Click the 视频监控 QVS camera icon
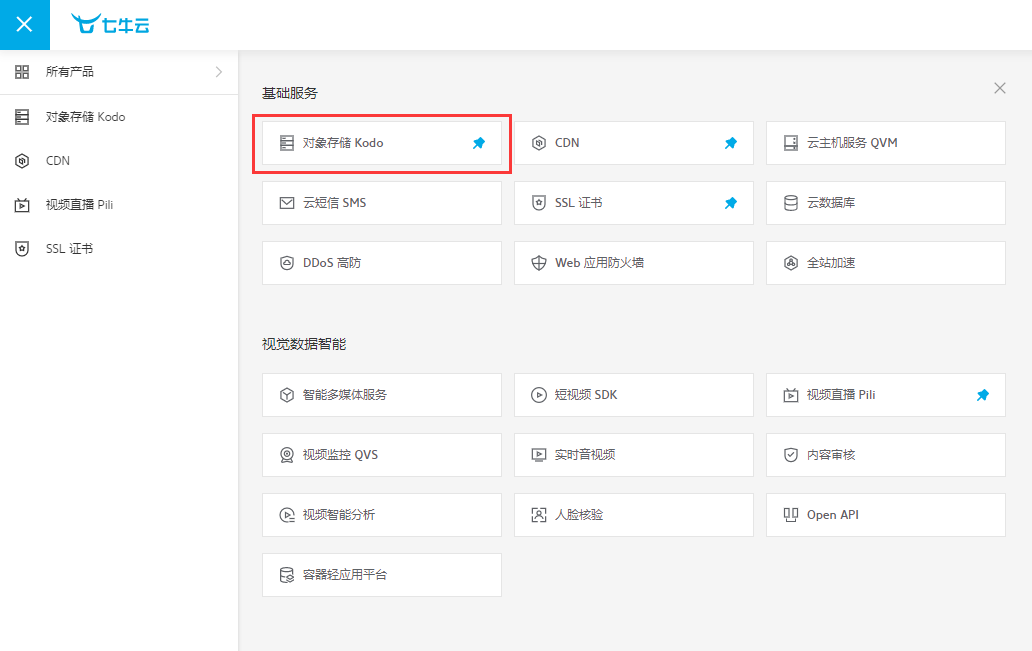This screenshot has height=651, width=1032. 287,455
